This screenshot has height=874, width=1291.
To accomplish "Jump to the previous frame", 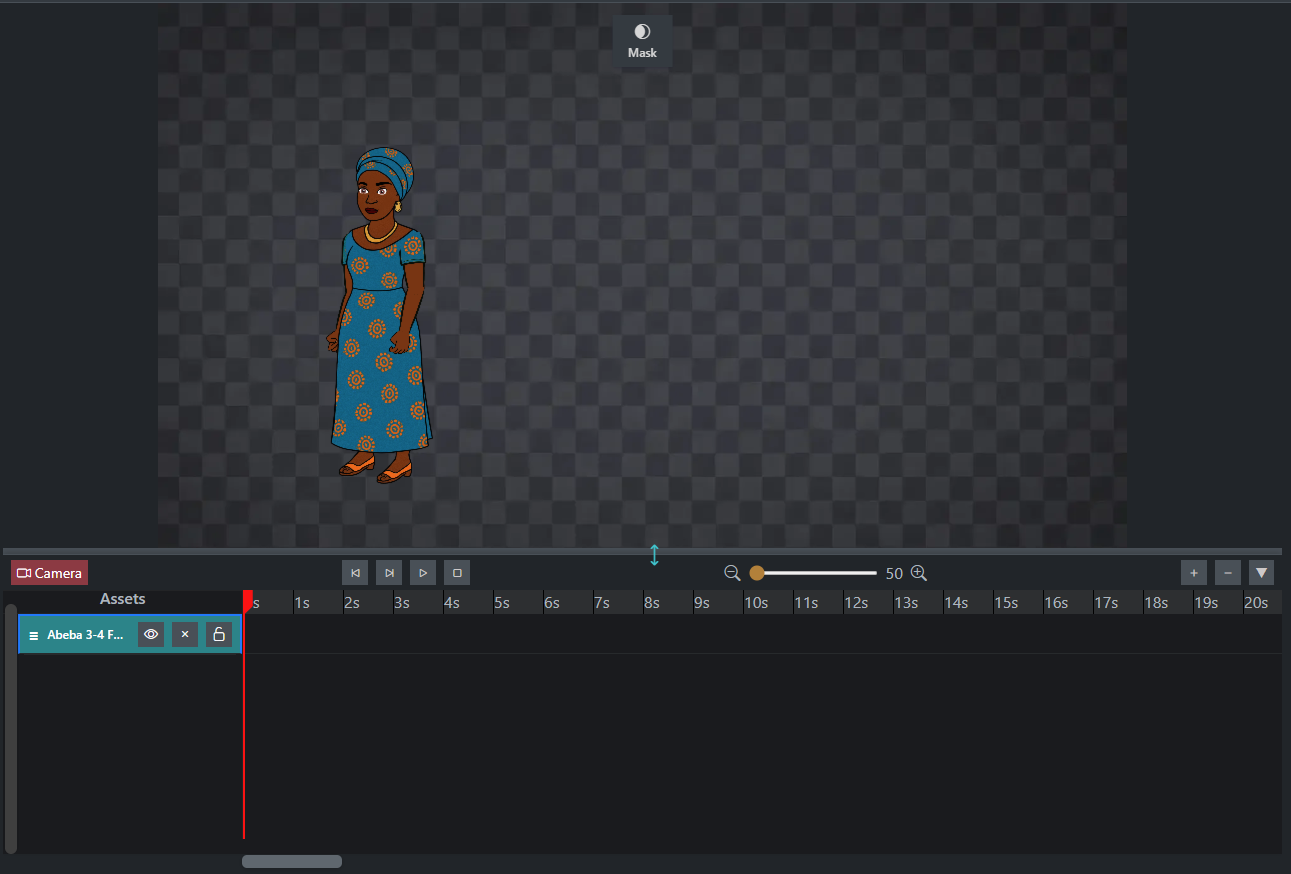I will pos(355,573).
